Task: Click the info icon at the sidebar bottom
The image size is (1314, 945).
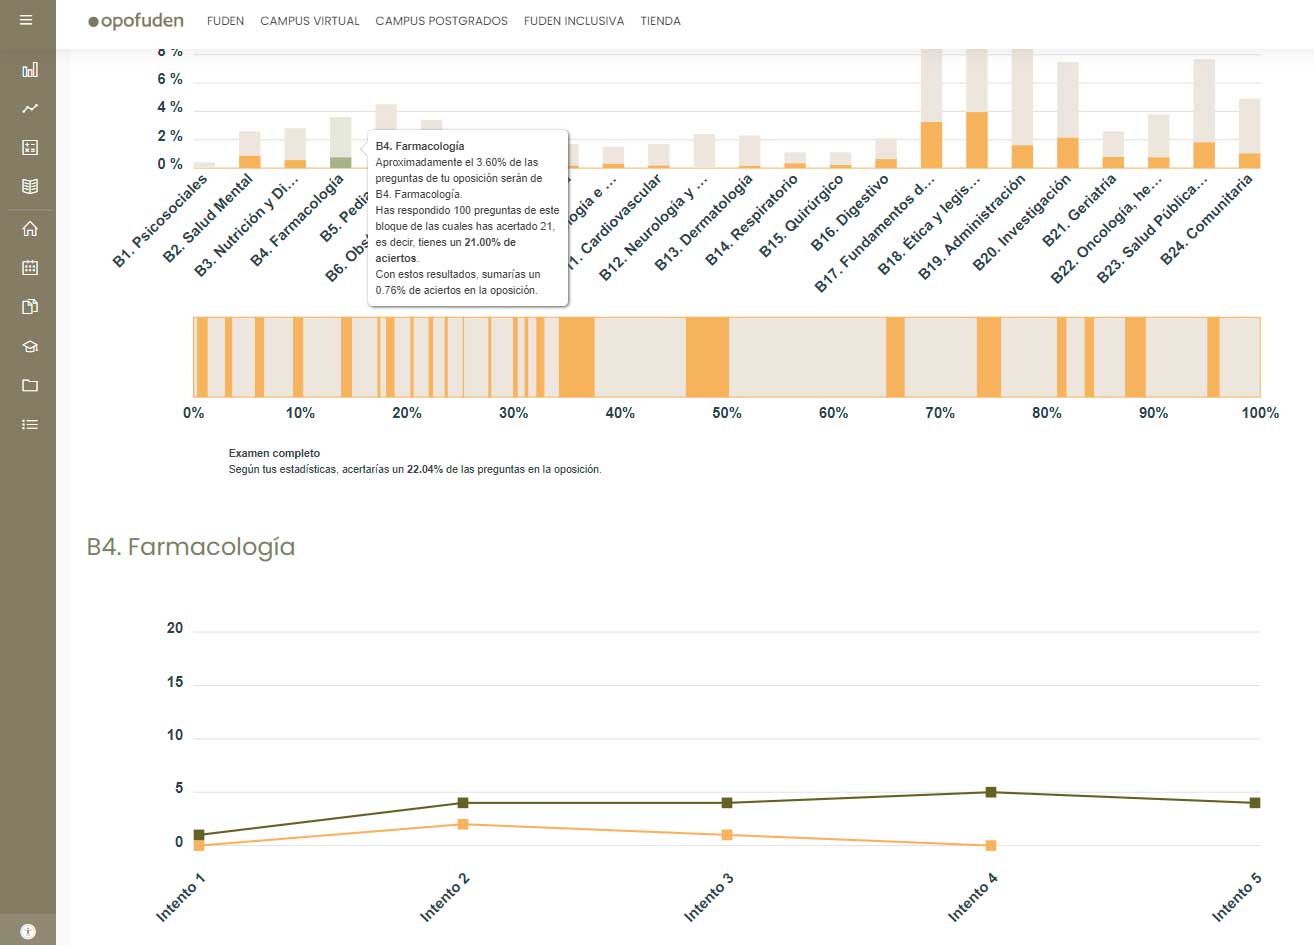Action: pyautogui.click(x=28, y=931)
